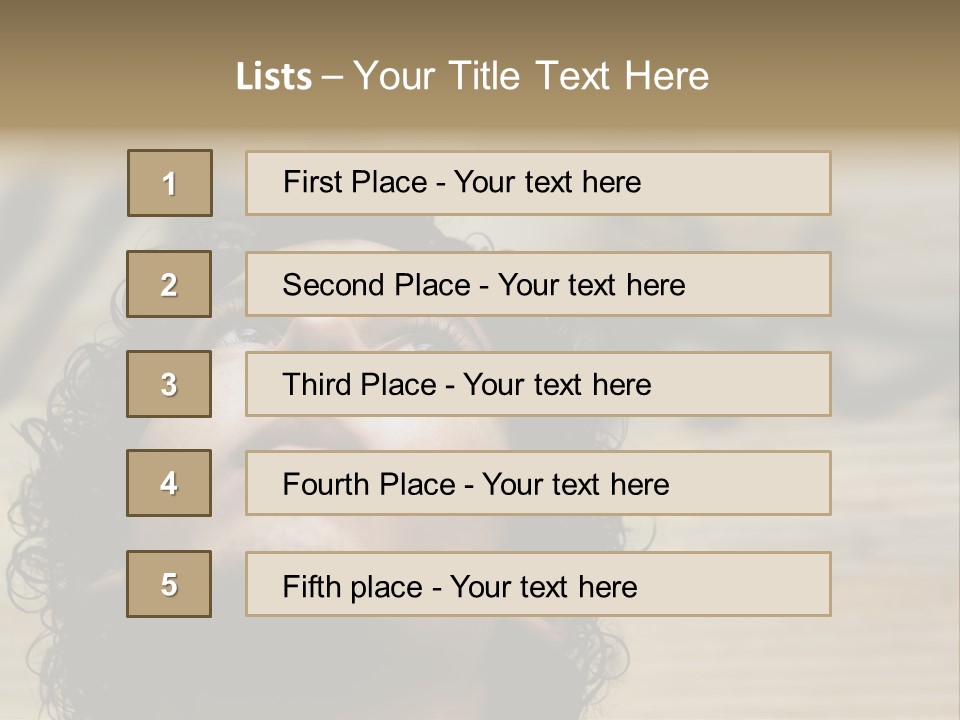
Task: Click the number 1 box
Action: [x=170, y=183]
